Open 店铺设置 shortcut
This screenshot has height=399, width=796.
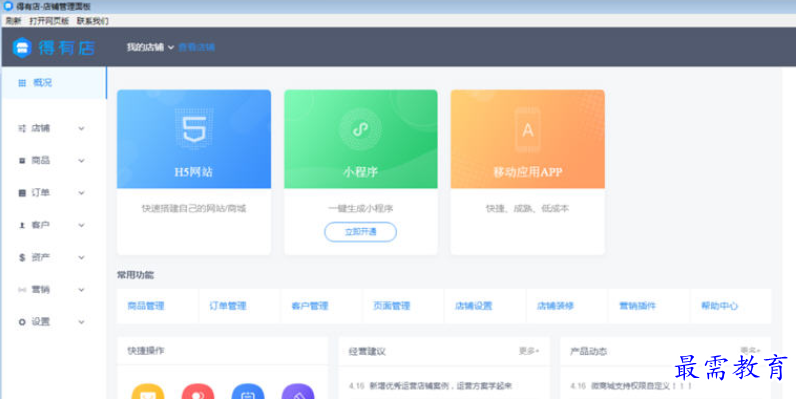(x=474, y=306)
